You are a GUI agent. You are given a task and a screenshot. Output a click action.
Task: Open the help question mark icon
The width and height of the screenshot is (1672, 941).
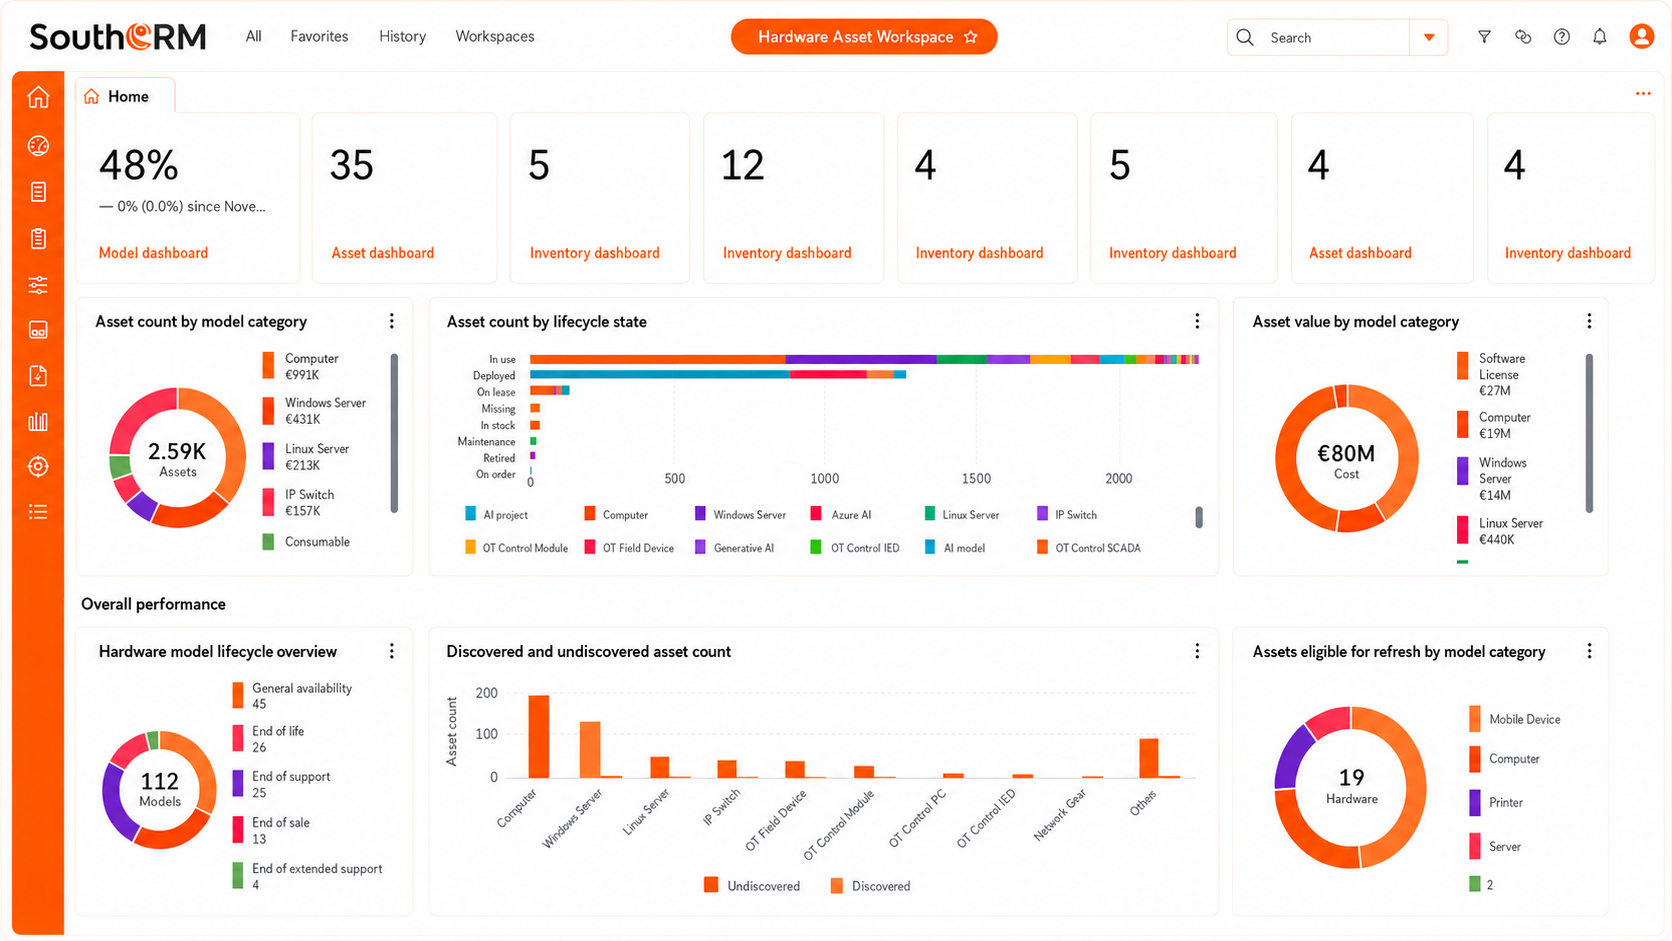point(1561,37)
